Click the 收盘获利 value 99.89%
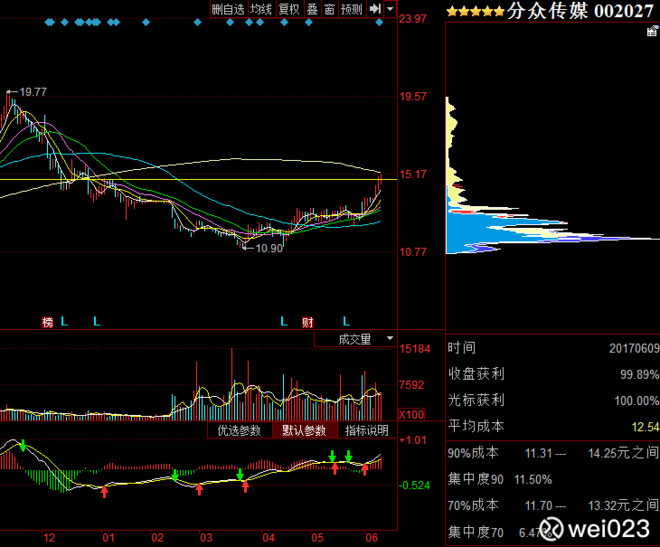The width and height of the screenshot is (660, 547). coord(639,374)
